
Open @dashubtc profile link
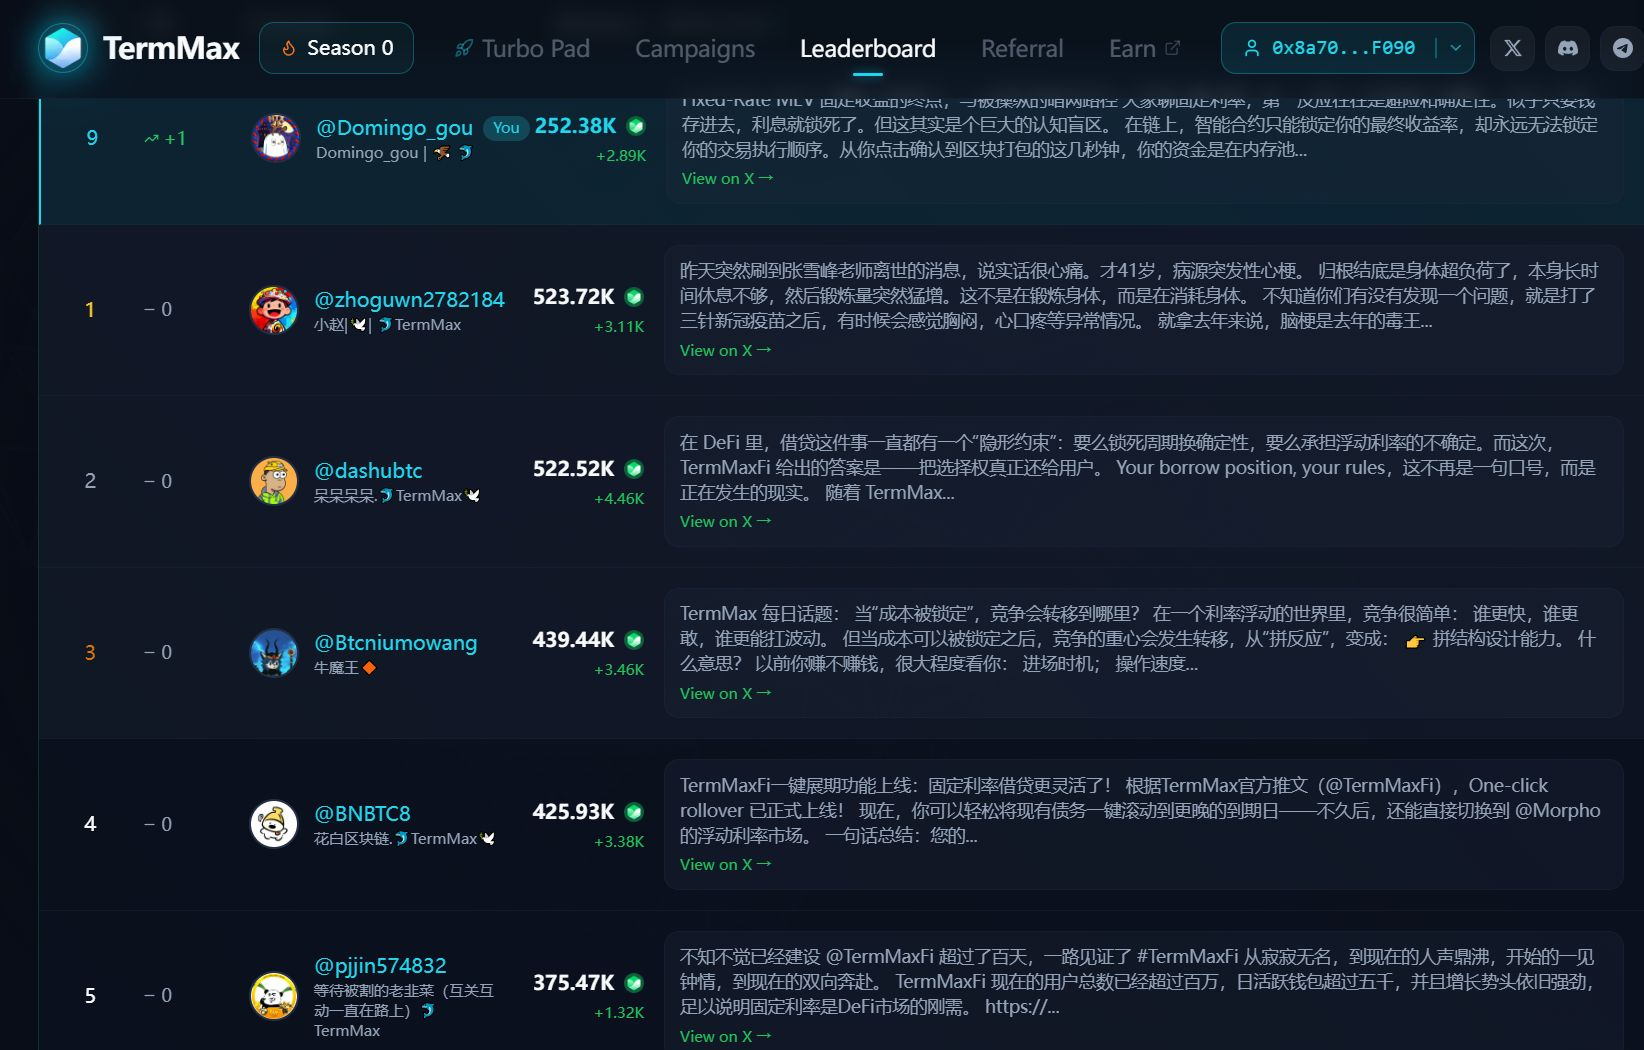(368, 470)
